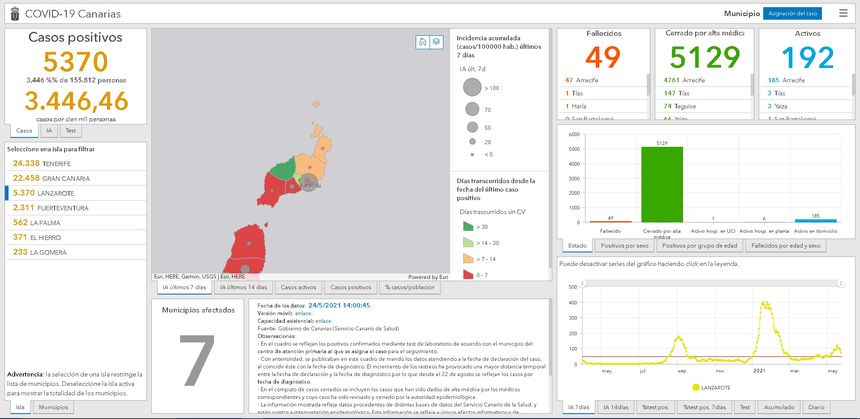Open the 'Acumulado' time series tab
Image resolution: width=860 pixels, height=419 pixels.
pos(779,408)
